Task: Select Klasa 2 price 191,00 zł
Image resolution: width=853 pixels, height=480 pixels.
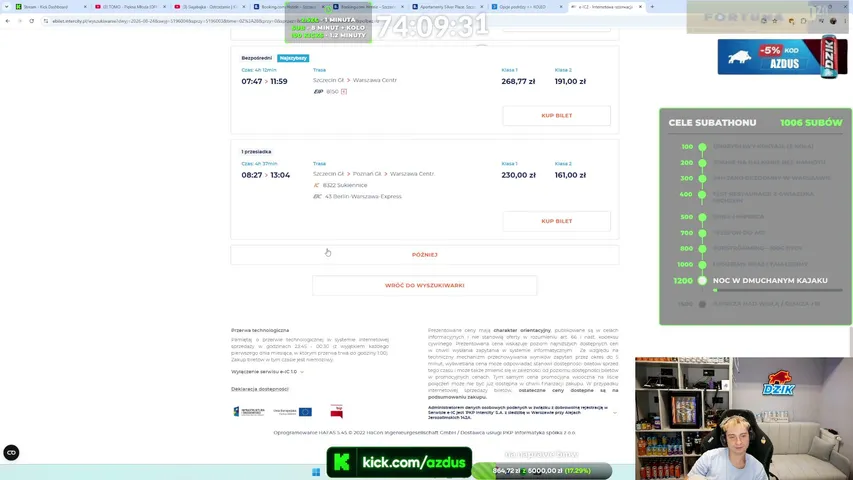Action: 570,81
